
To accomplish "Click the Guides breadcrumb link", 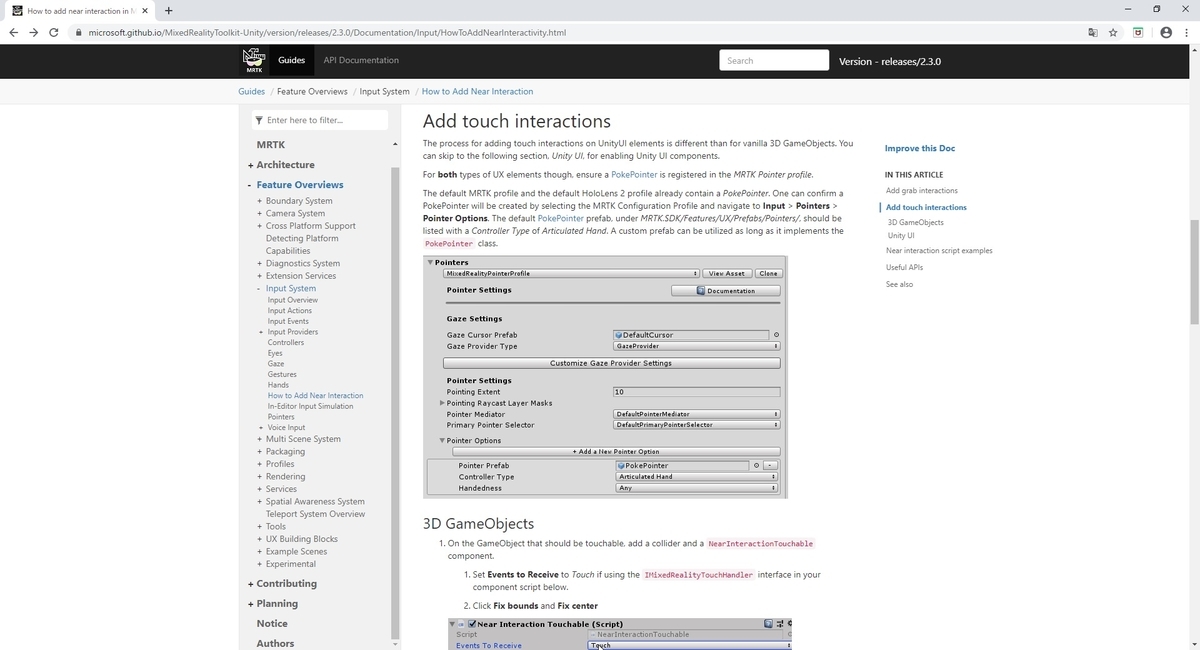I will (251, 91).
